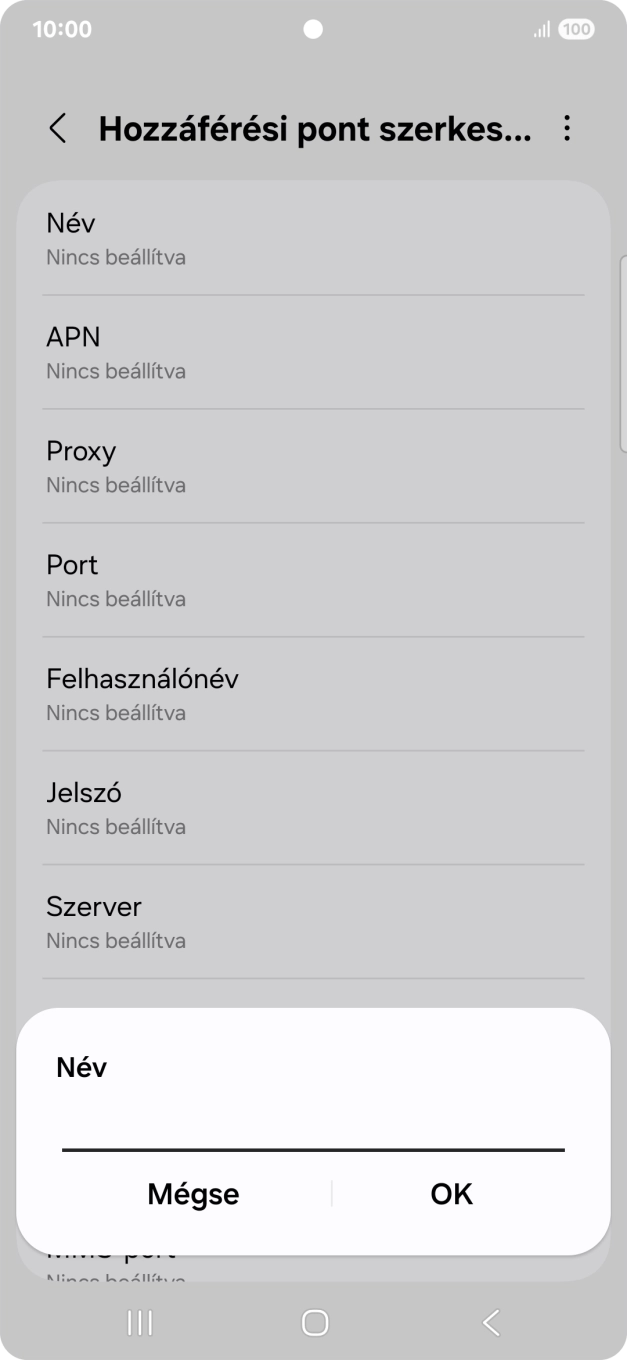The width and height of the screenshot is (627, 1360).
Task: Confirm the name with OK
Action: [450, 1193]
